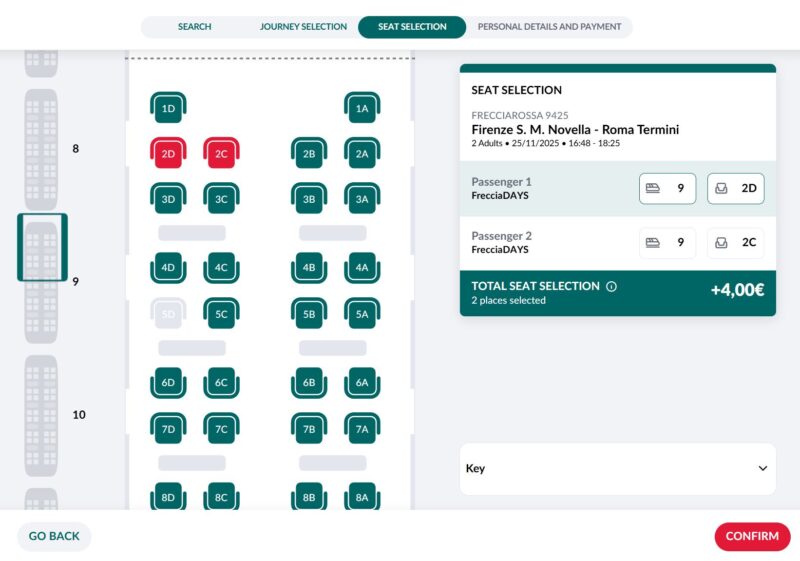
Task: Choose seat 4B on the seat map
Action: pos(309,268)
